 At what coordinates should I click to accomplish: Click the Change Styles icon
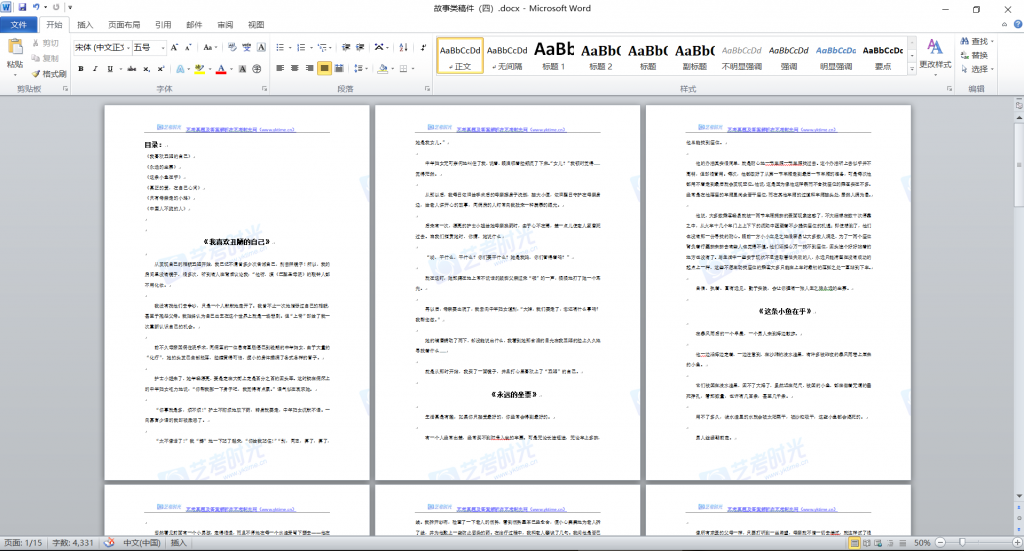[936, 52]
